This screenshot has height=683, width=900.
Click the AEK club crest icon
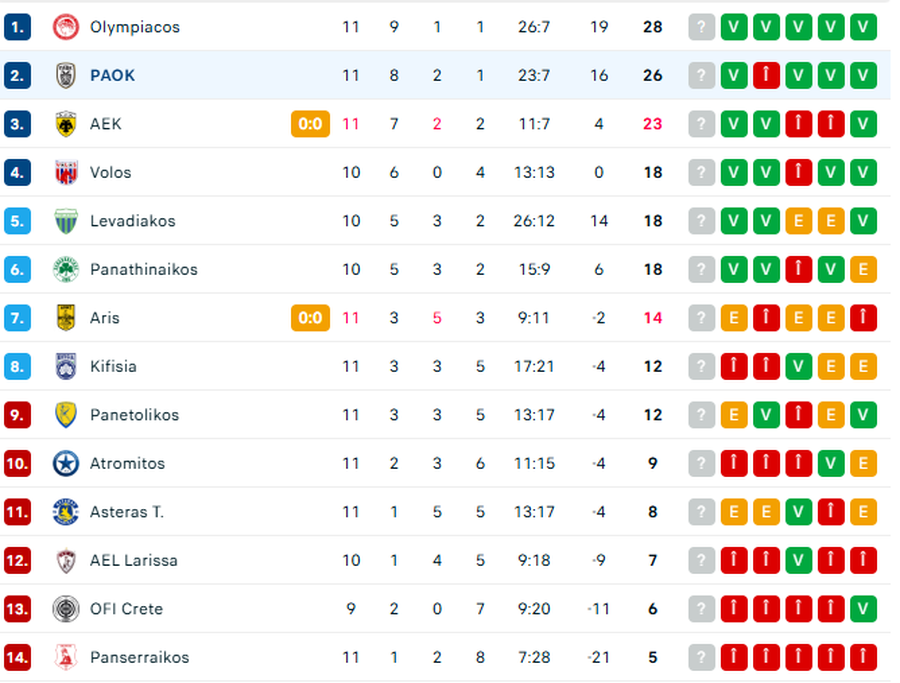pyautogui.click(x=65, y=124)
